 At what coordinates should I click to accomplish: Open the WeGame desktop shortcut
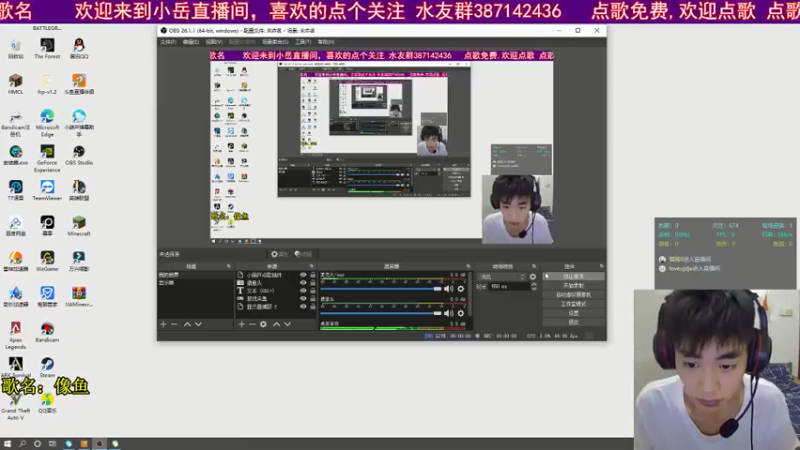(47, 261)
